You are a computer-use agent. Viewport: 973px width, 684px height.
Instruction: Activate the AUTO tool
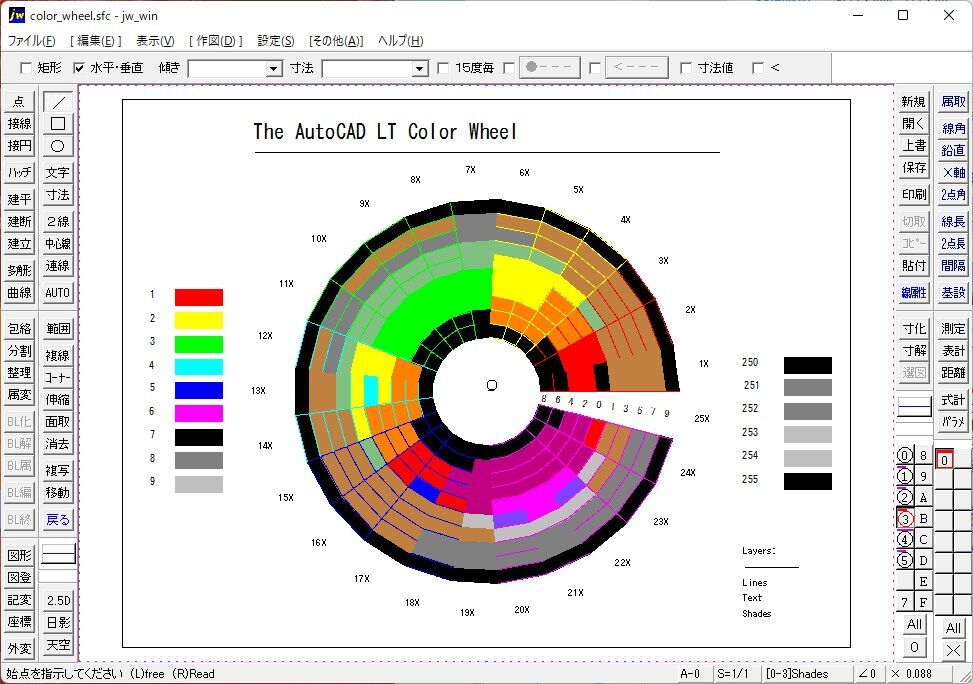[58, 292]
